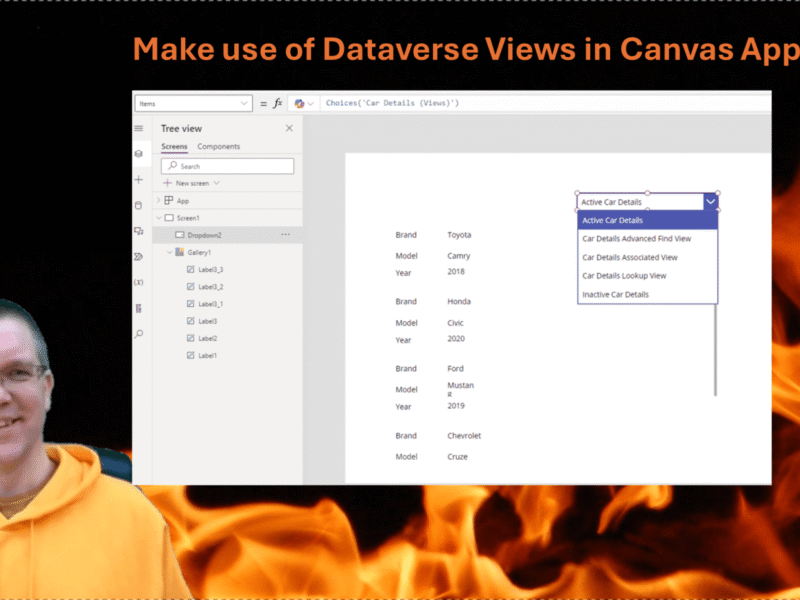Switch to the Components tab
Viewport: 800px width, 600px height.
(x=218, y=146)
